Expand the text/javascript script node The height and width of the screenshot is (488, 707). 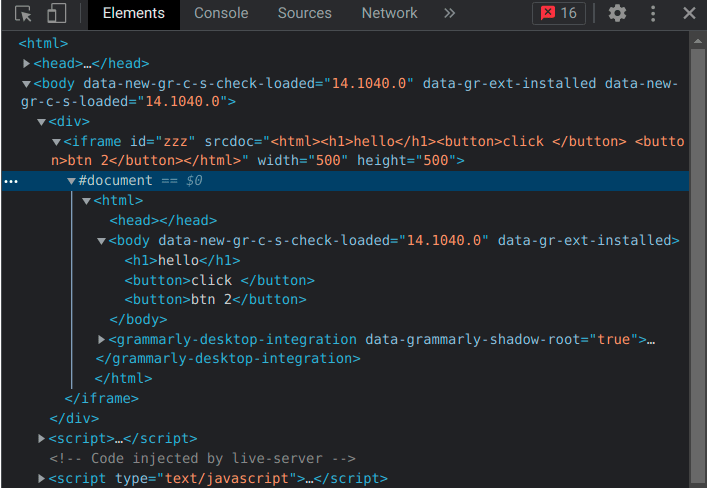coord(41,478)
